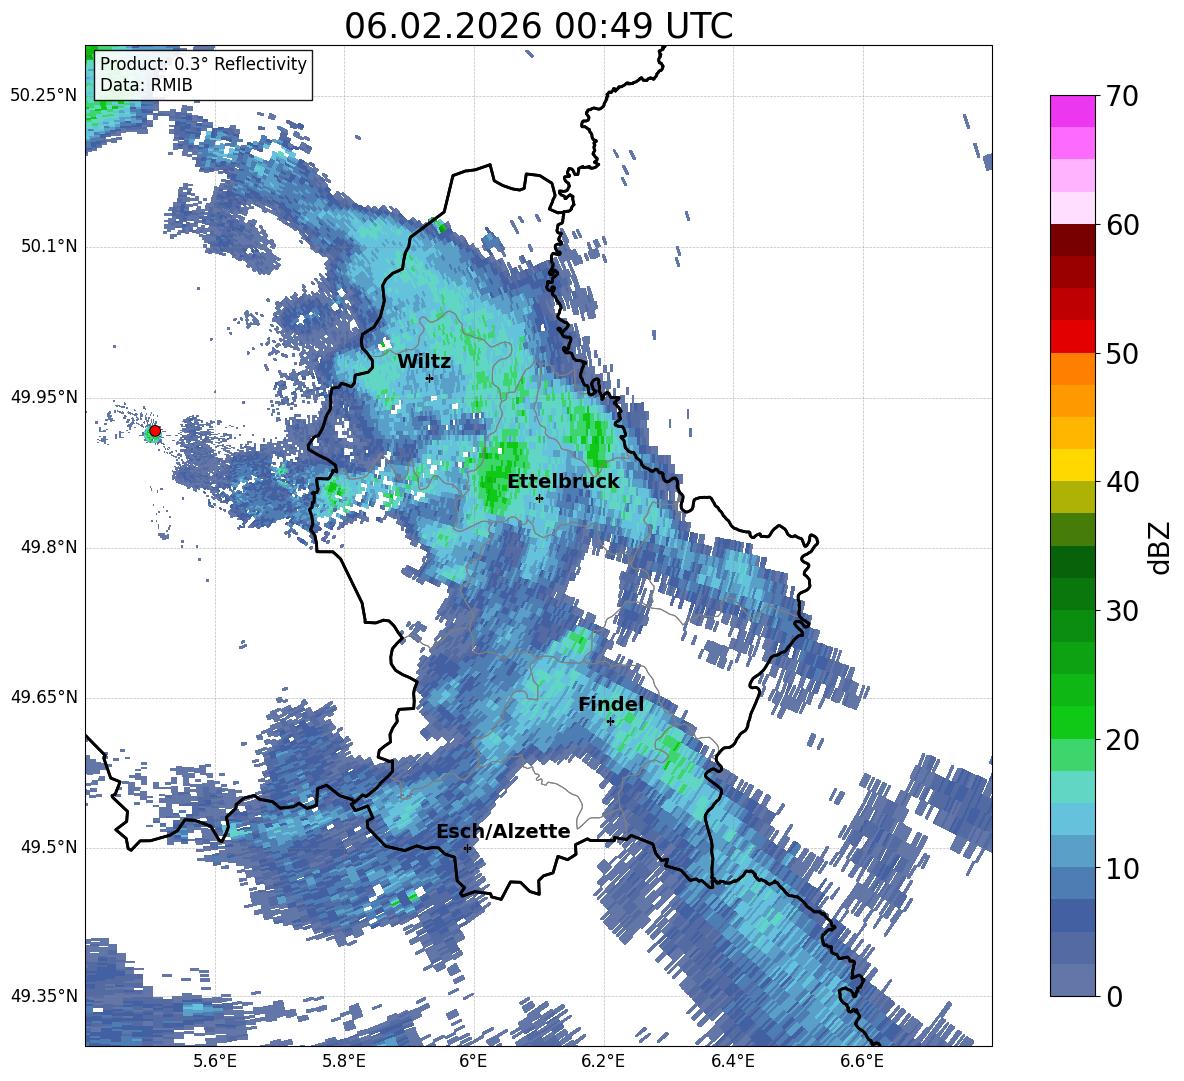Image resolution: width=1184 pixels, height=1081 pixels.
Task: Click the 49.65°N latitude label
Action: point(44,697)
